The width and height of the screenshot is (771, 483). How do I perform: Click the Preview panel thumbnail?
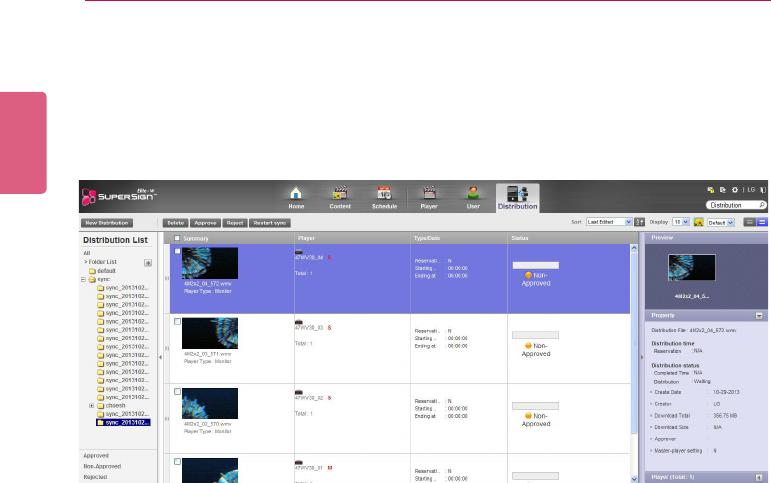(691, 268)
